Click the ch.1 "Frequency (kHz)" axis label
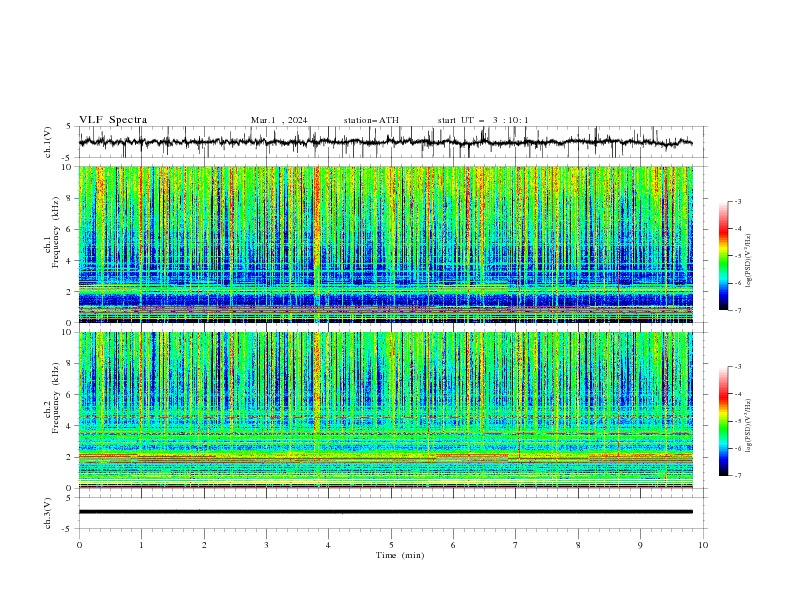The width and height of the screenshot is (792, 612). (55, 233)
